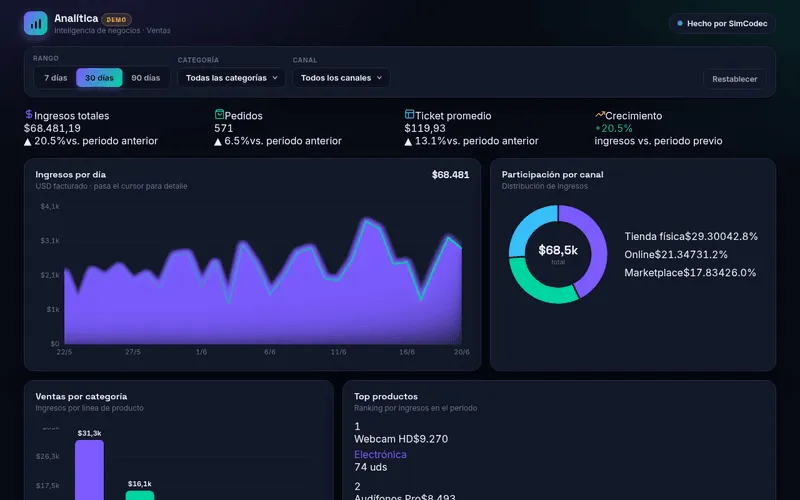The width and height of the screenshot is (800, 500).
Task: Click the DEMO badge
Action: (116, 19)
